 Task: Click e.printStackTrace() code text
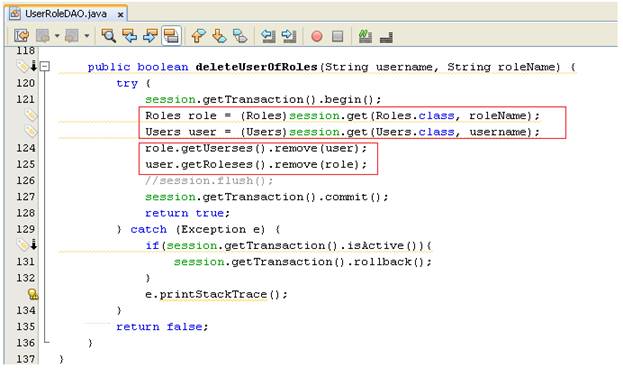pos(216,294)
